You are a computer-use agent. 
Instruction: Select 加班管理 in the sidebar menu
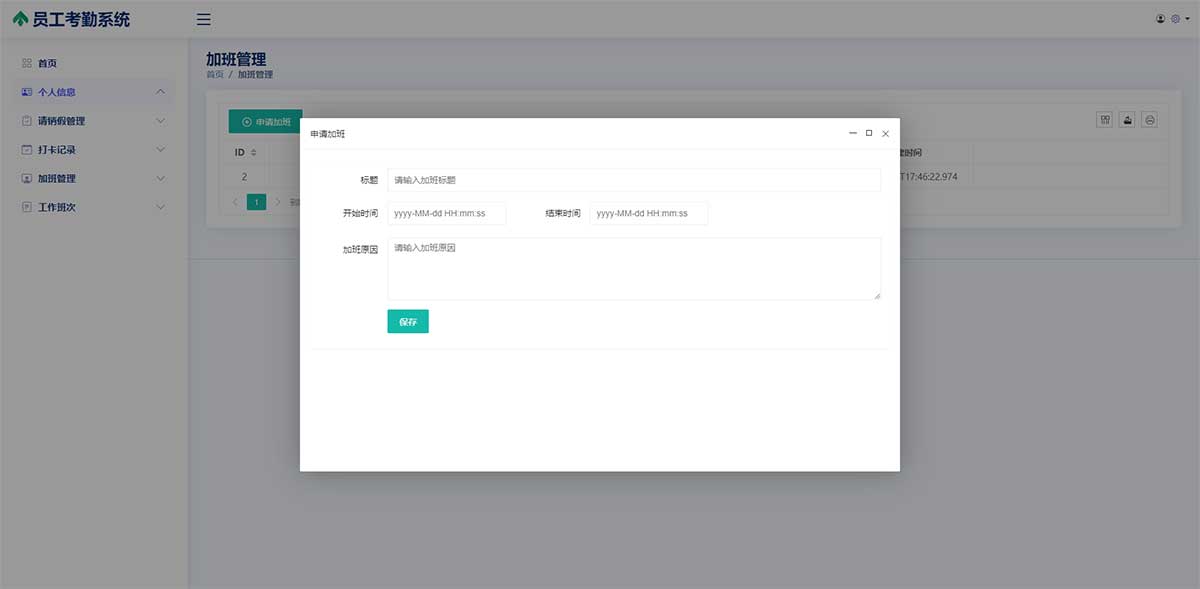click(57, 179)
